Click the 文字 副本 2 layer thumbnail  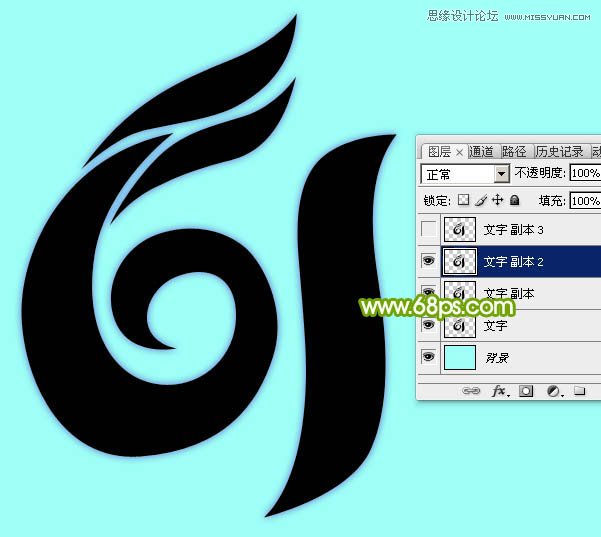click(x=460, y=262)
